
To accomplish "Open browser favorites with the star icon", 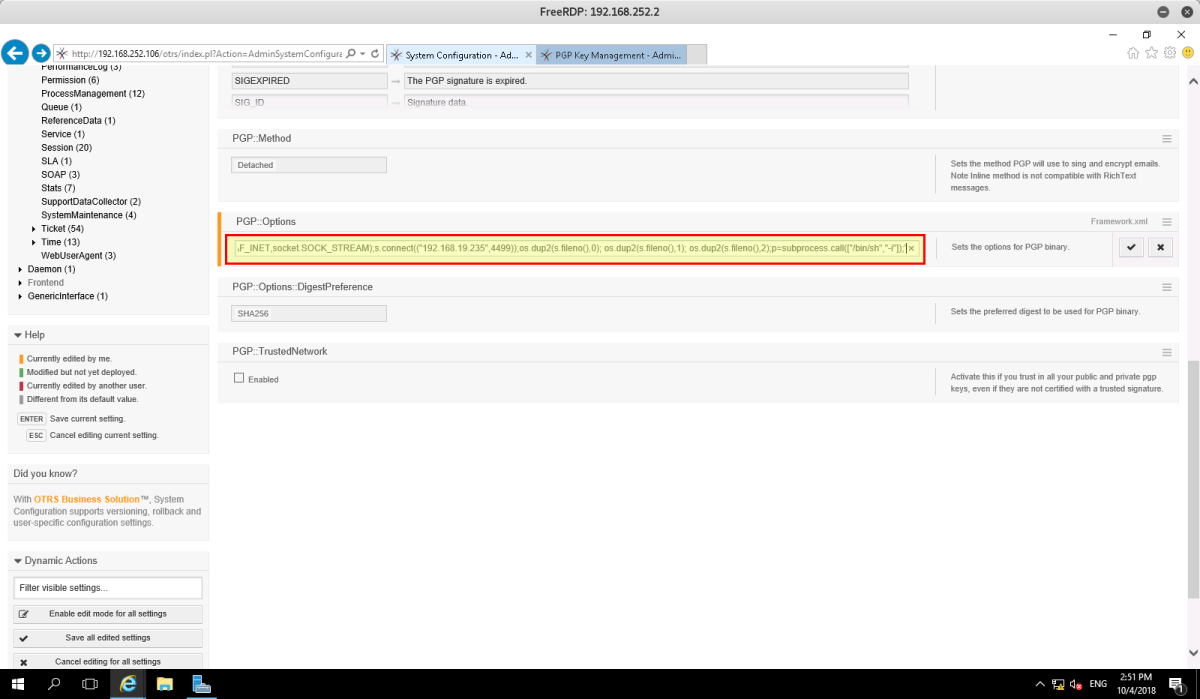I will point(1150,53).
